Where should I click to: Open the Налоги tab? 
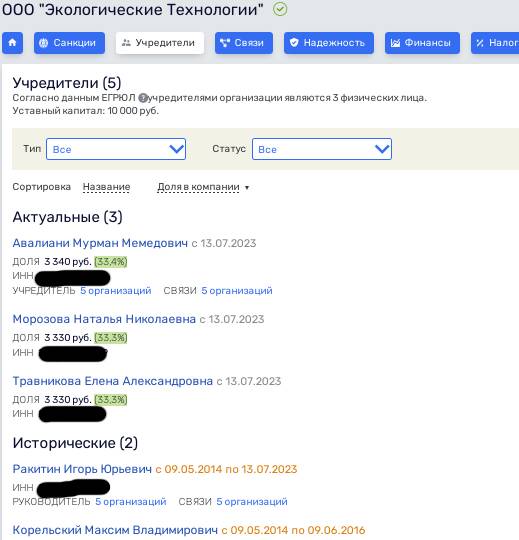point(495,43)
